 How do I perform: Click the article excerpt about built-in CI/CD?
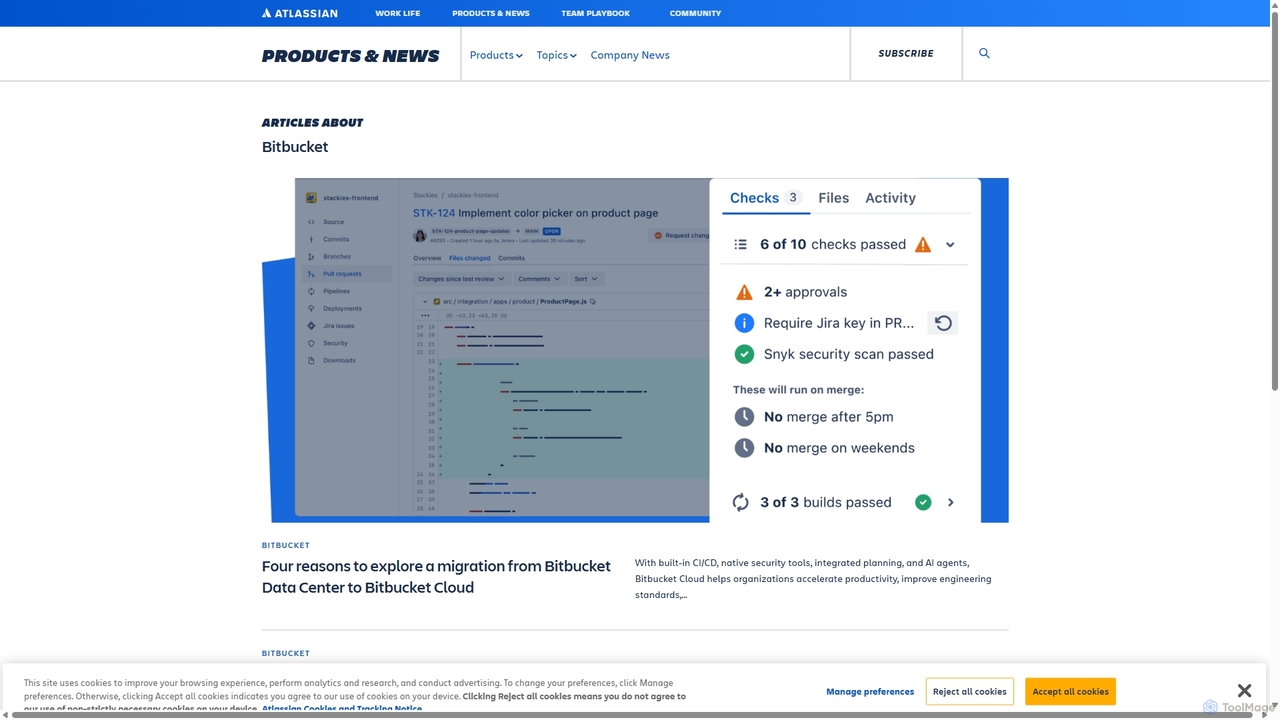(813, 579)
